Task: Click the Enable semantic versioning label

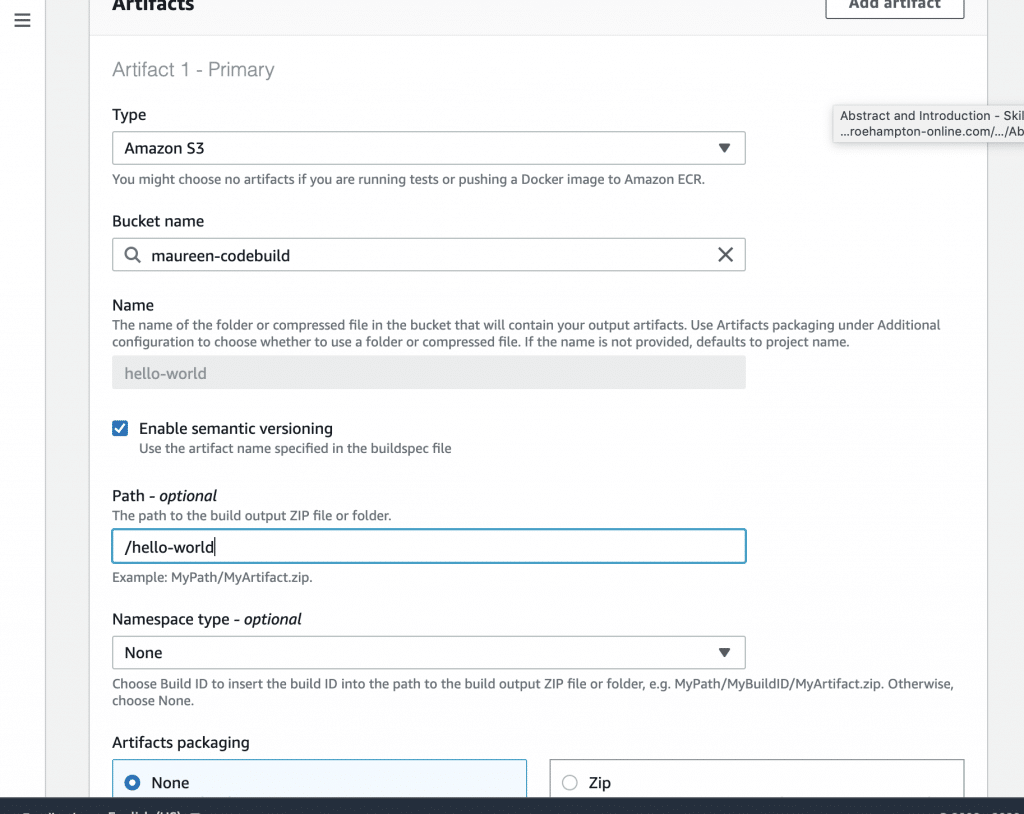Action: pos(235,428)
